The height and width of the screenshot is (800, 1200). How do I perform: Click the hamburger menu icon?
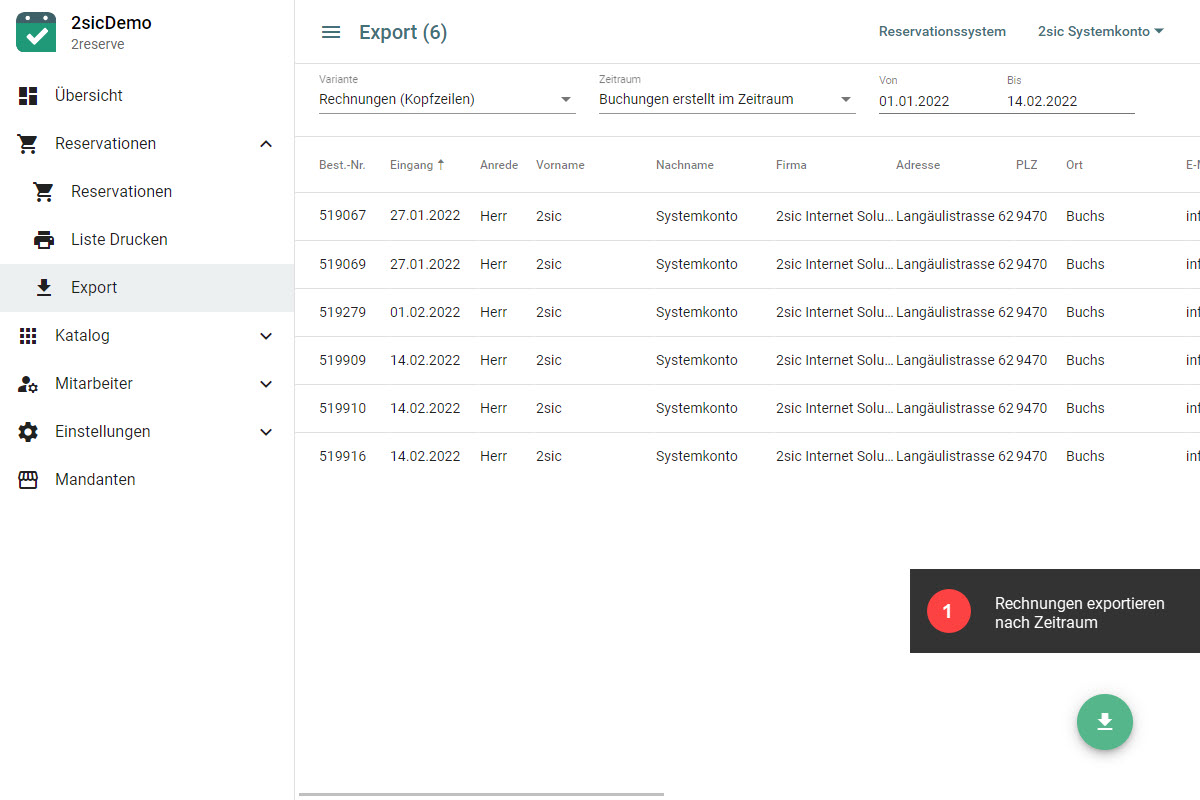click(x=331, y=32)
